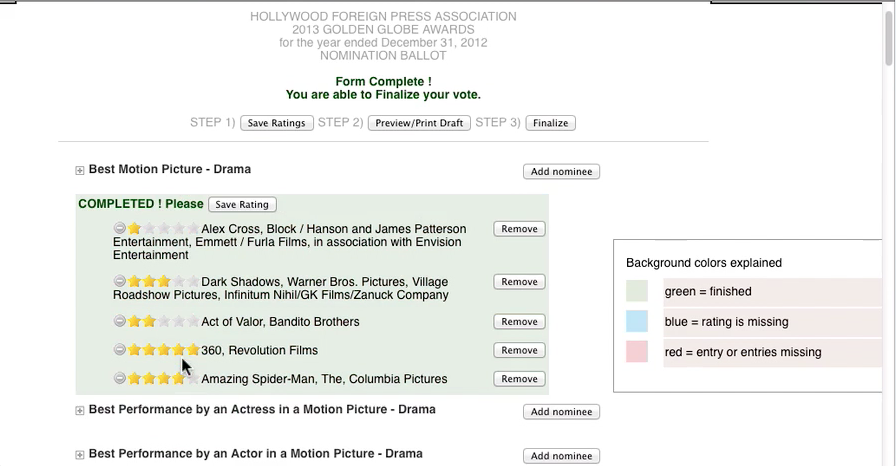Clear the rating for Amazing Spider-Man
Image resolution: width=896 pixels, height=466 pixels.
tap(119, 379)
